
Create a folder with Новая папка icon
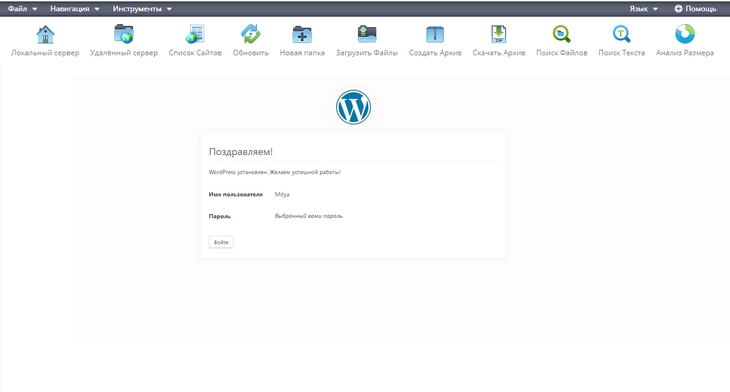pos(302,34)
